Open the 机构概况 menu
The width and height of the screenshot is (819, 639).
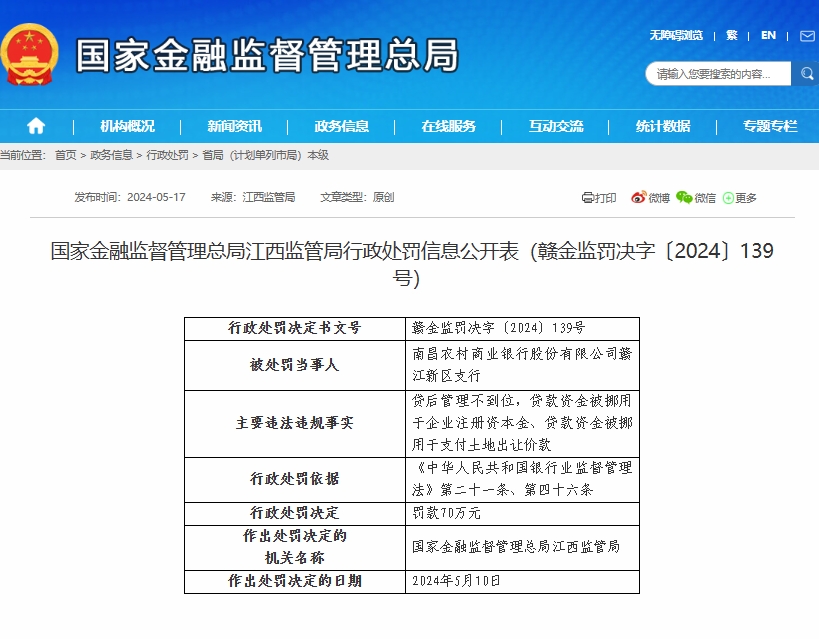(127, 126)
